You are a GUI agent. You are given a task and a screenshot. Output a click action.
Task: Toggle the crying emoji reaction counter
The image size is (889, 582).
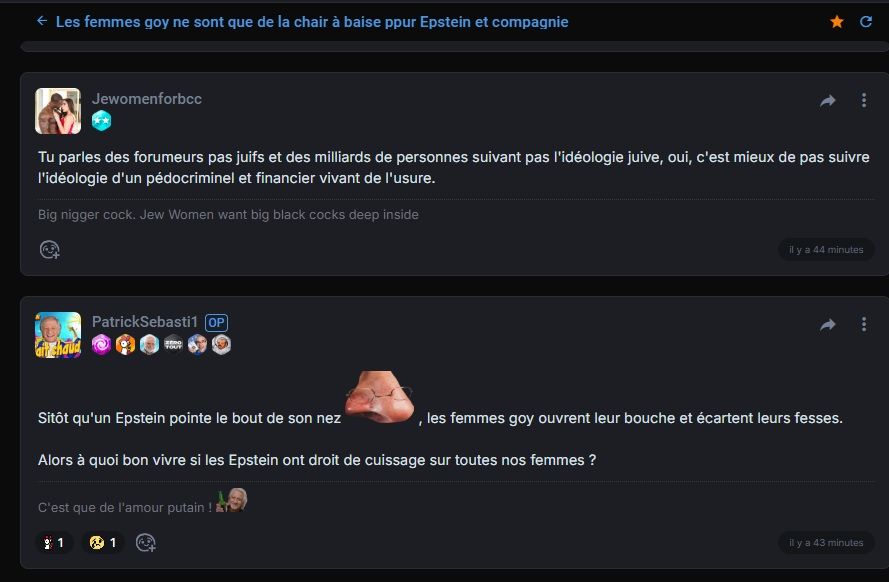pos(103,542)
